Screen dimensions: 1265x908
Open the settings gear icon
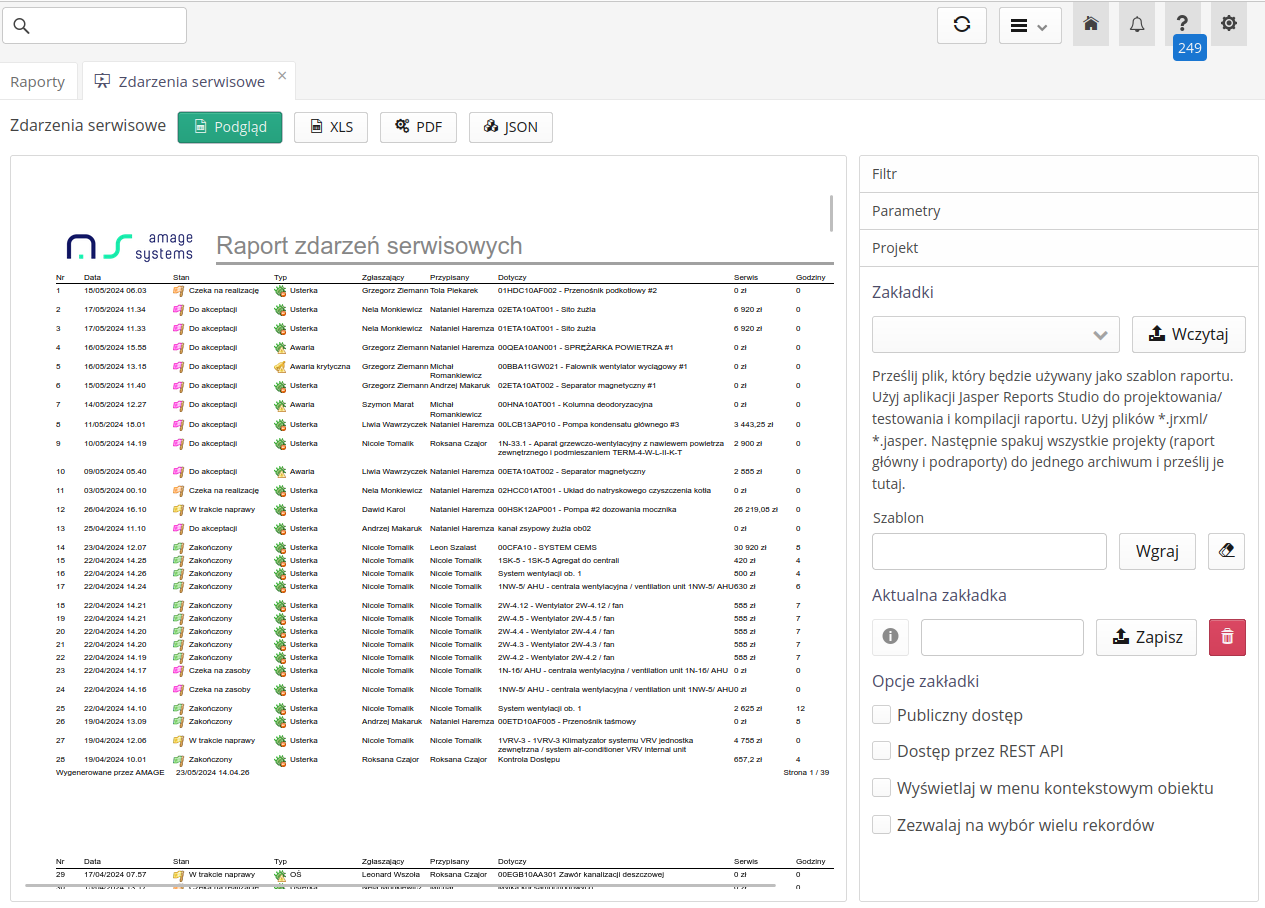1229,25
